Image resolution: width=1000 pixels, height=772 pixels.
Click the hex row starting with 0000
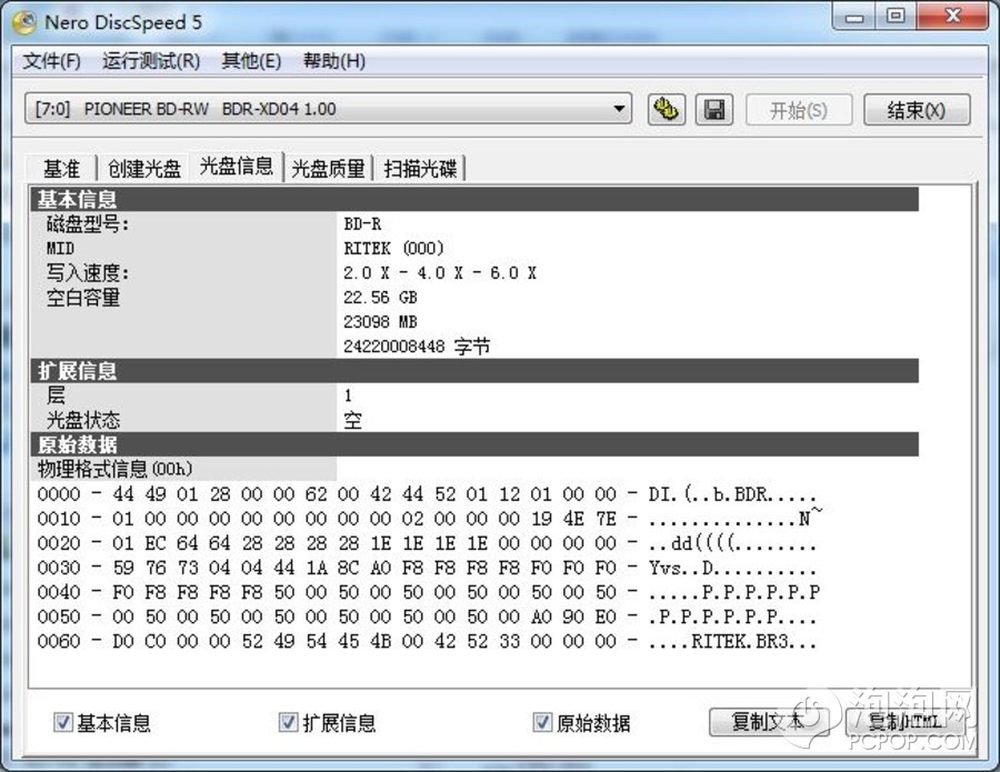point(427,494)
